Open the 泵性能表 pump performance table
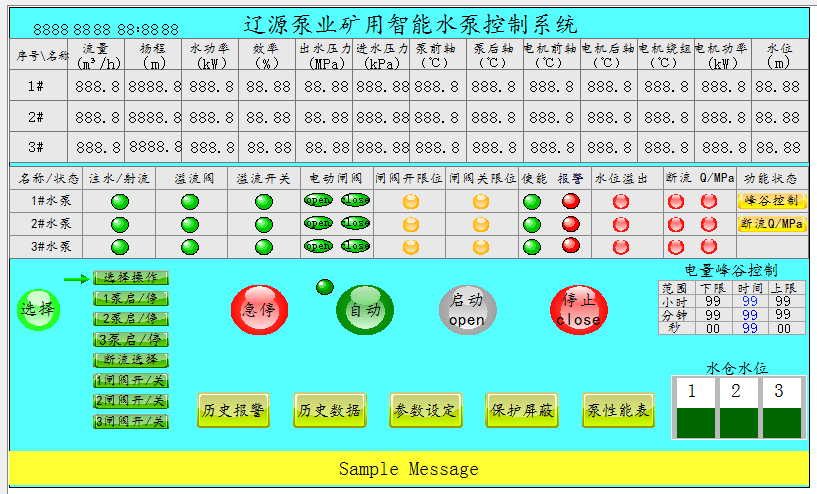Image resolution: width=817 pixels, height=494 pixels. point(618,410)
